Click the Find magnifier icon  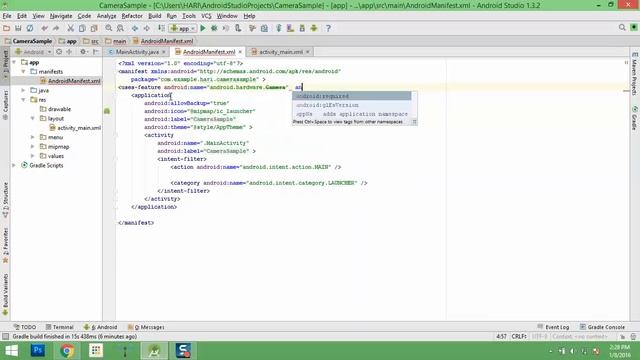pyautogui.click(x=109, y=28)
